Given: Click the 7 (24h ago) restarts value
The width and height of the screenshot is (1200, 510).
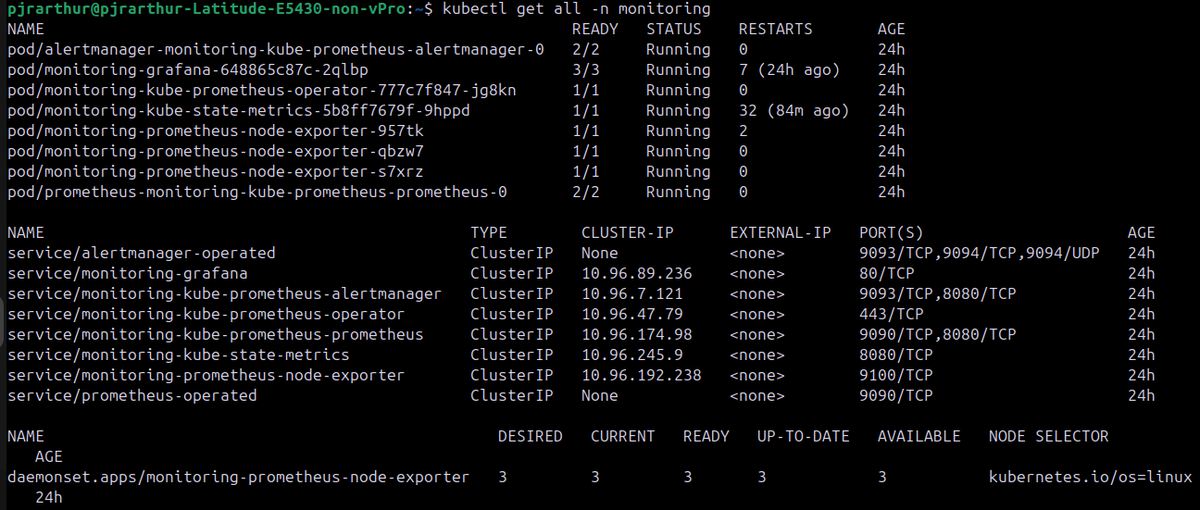Looking at the screenshot, I should tap(790, 70).
